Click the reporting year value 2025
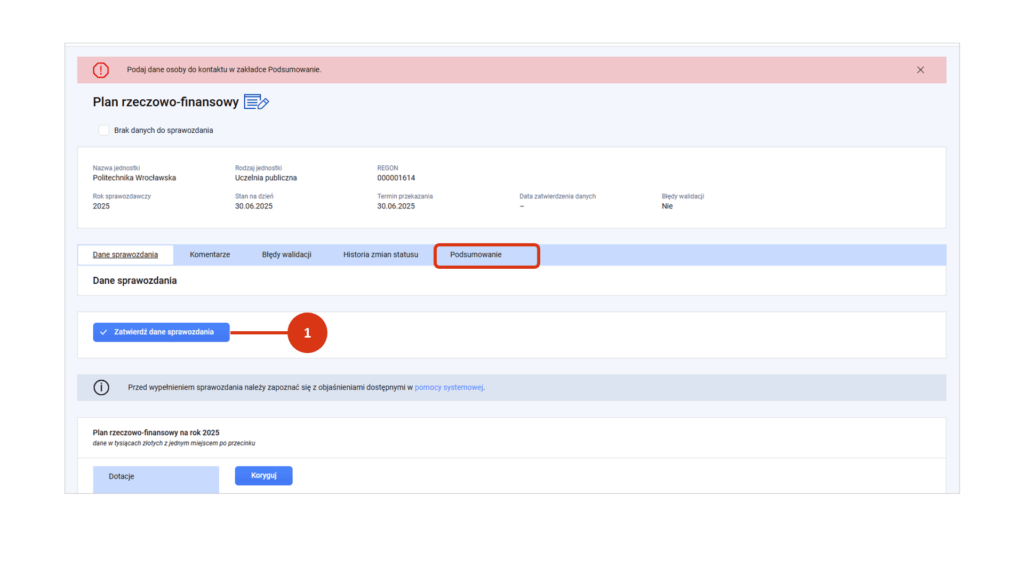Image resolution: width=1024 pixels, height=576 pixels. [101, 206]
